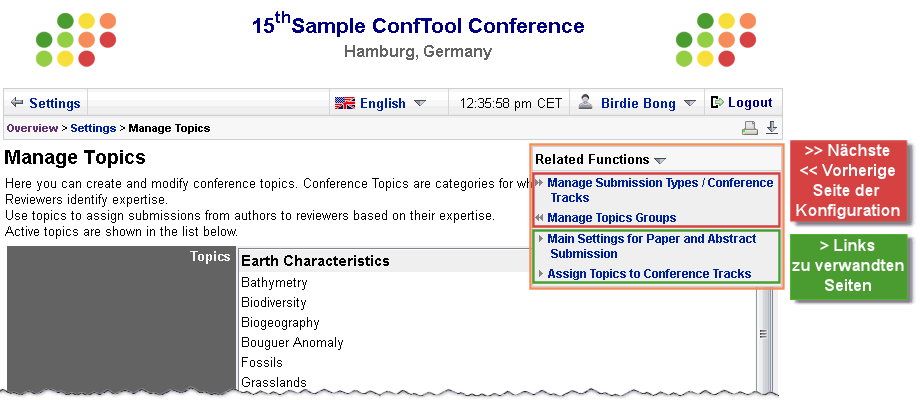Viewport: 920px width, 400px height.
Task: Click the print page icon
Action: [x=750, y=128]
